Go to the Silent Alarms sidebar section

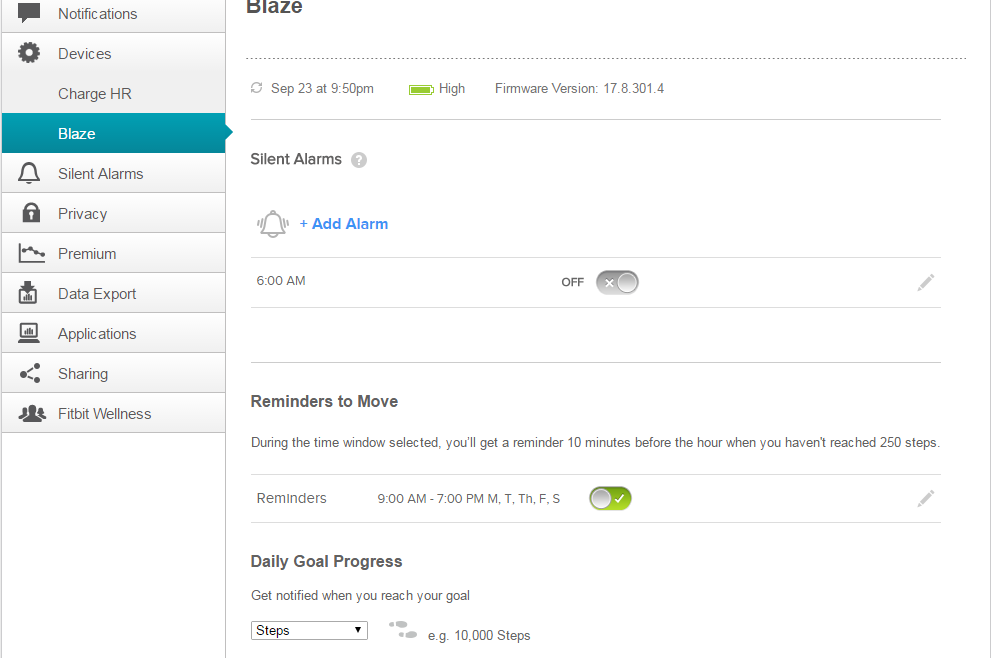click(x=114, y=173)
